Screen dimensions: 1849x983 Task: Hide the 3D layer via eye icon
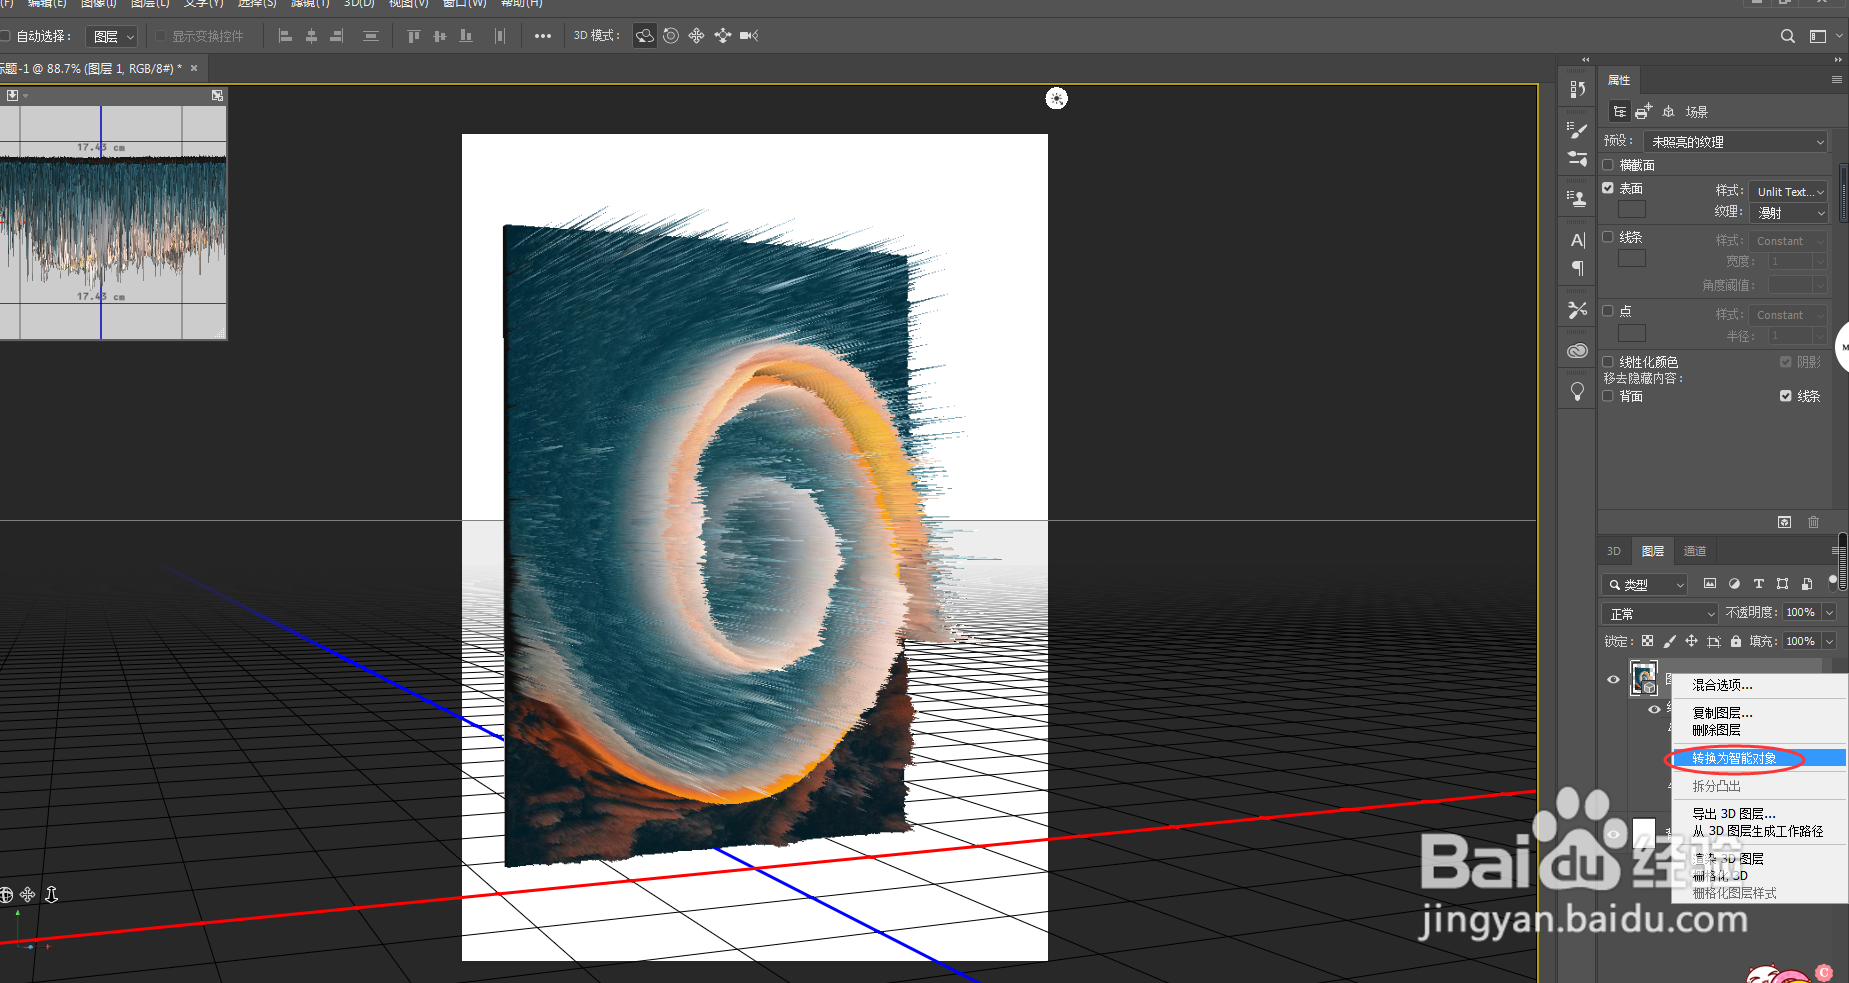tap(1613, 679)
